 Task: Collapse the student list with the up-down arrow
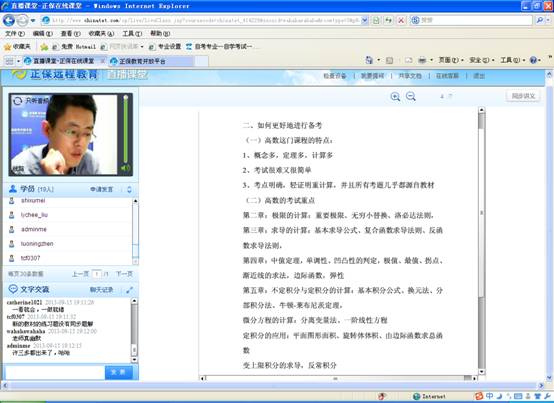click(x=129, y=189)
